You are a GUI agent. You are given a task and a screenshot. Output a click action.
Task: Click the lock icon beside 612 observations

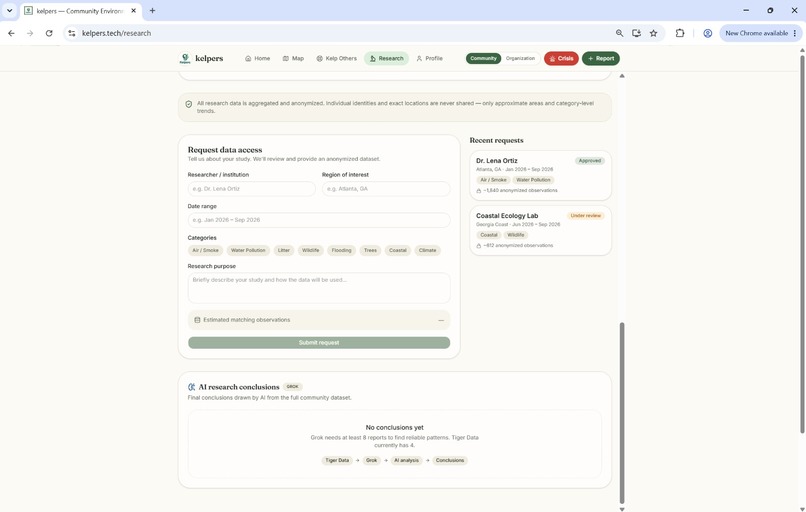[x=479, y=246]
